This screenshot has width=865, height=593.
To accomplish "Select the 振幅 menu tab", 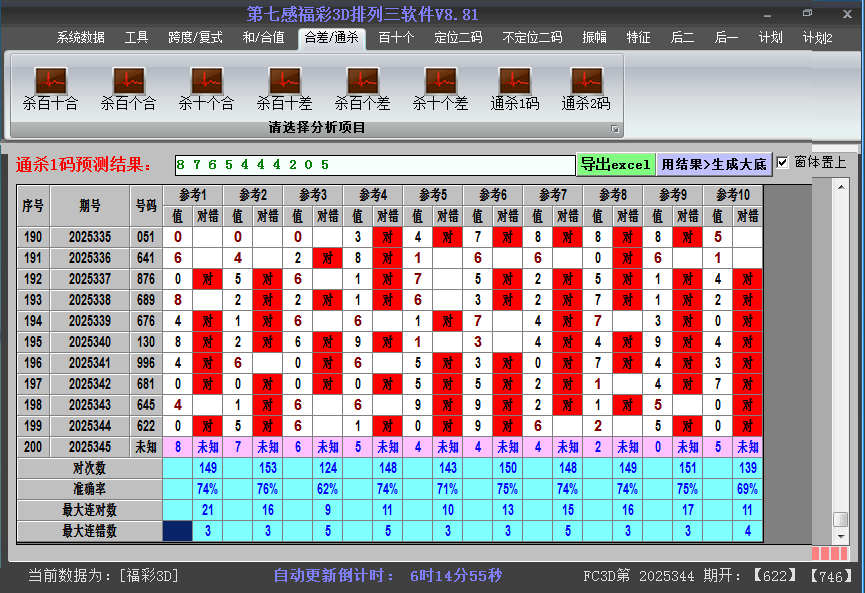I will (594, 38).
